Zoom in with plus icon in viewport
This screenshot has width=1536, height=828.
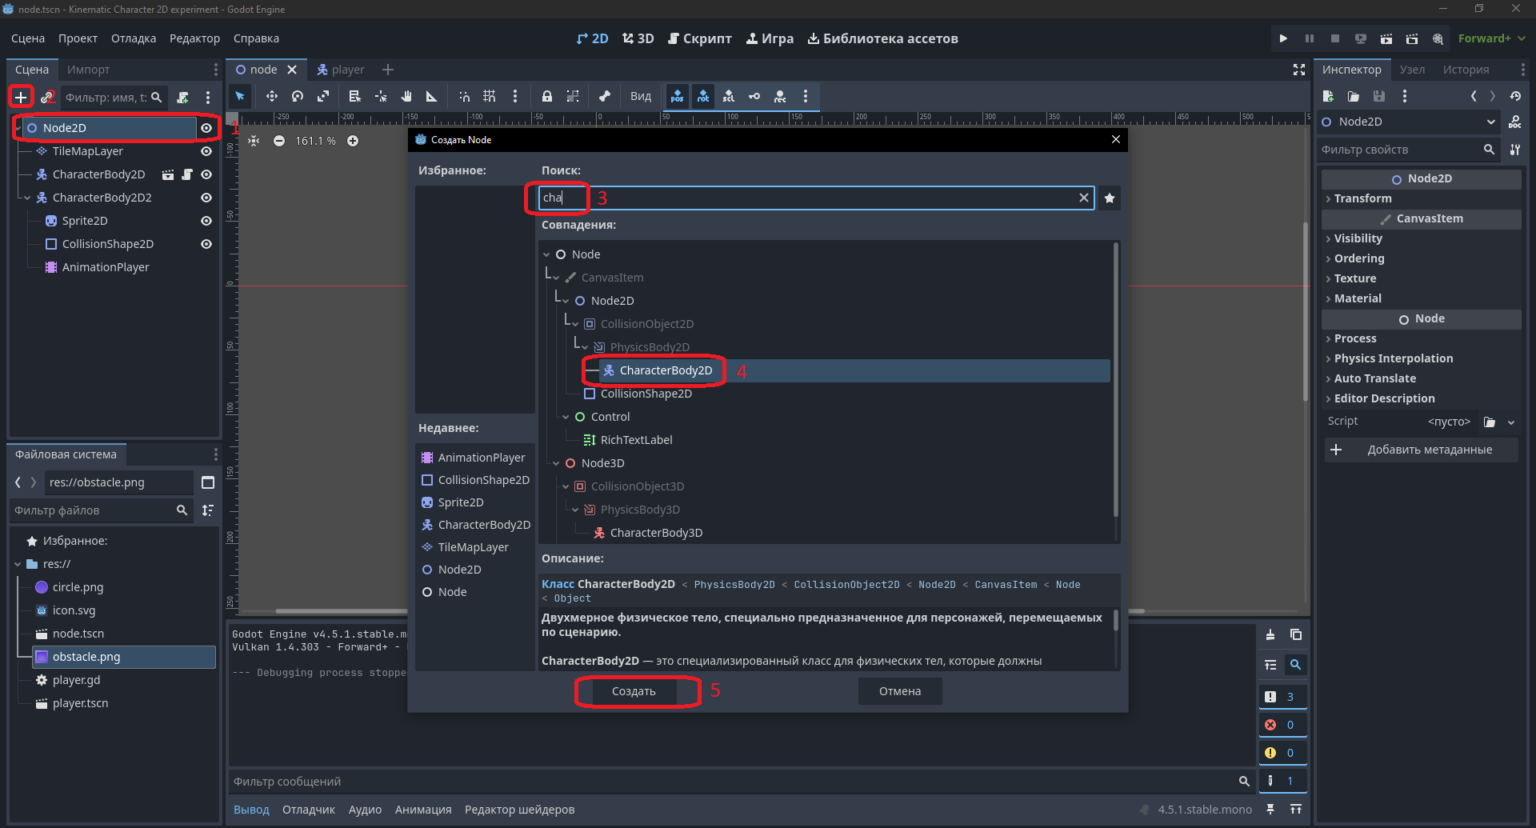(353, 141)
